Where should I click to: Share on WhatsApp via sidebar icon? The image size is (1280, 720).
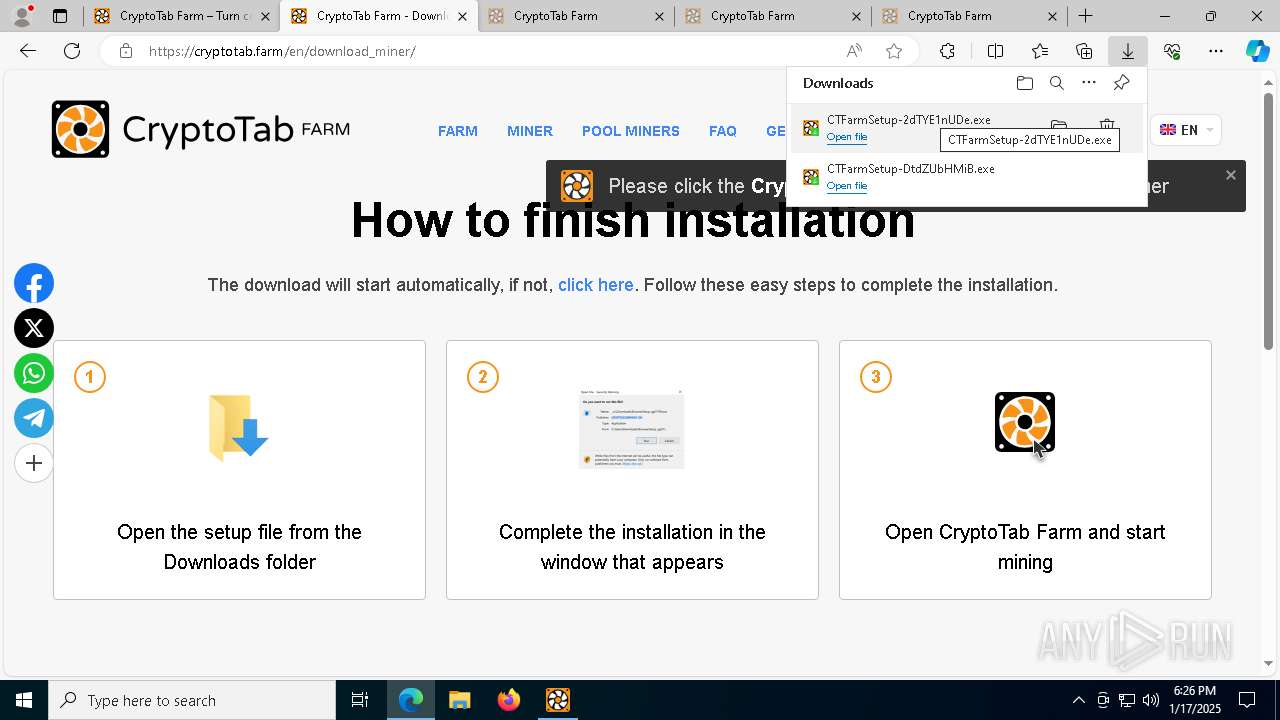click(x=34, y=373)
